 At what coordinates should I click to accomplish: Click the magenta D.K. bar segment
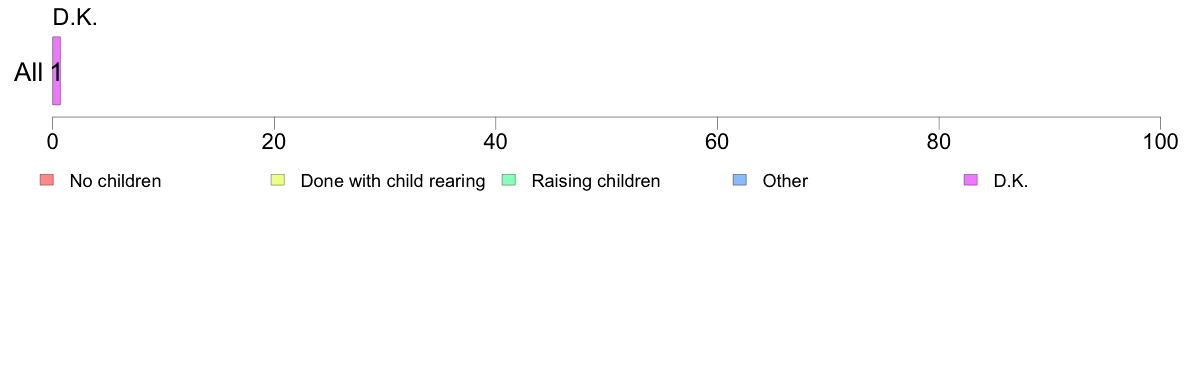[x=56, y=70]
